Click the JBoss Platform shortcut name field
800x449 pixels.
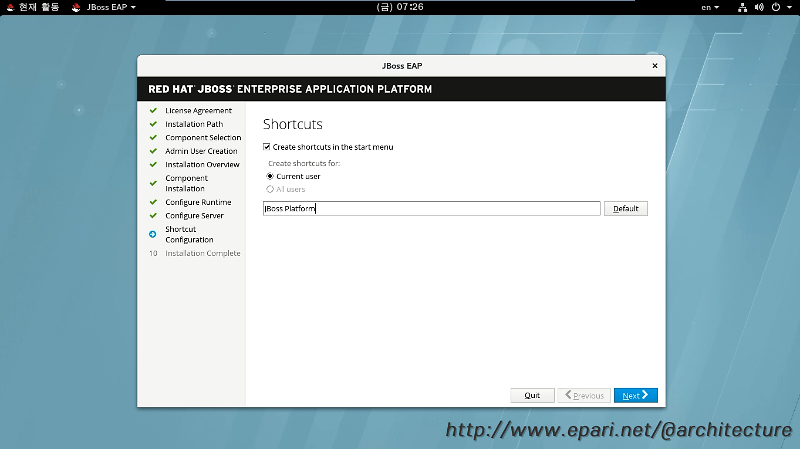click(x=432, y=209)
